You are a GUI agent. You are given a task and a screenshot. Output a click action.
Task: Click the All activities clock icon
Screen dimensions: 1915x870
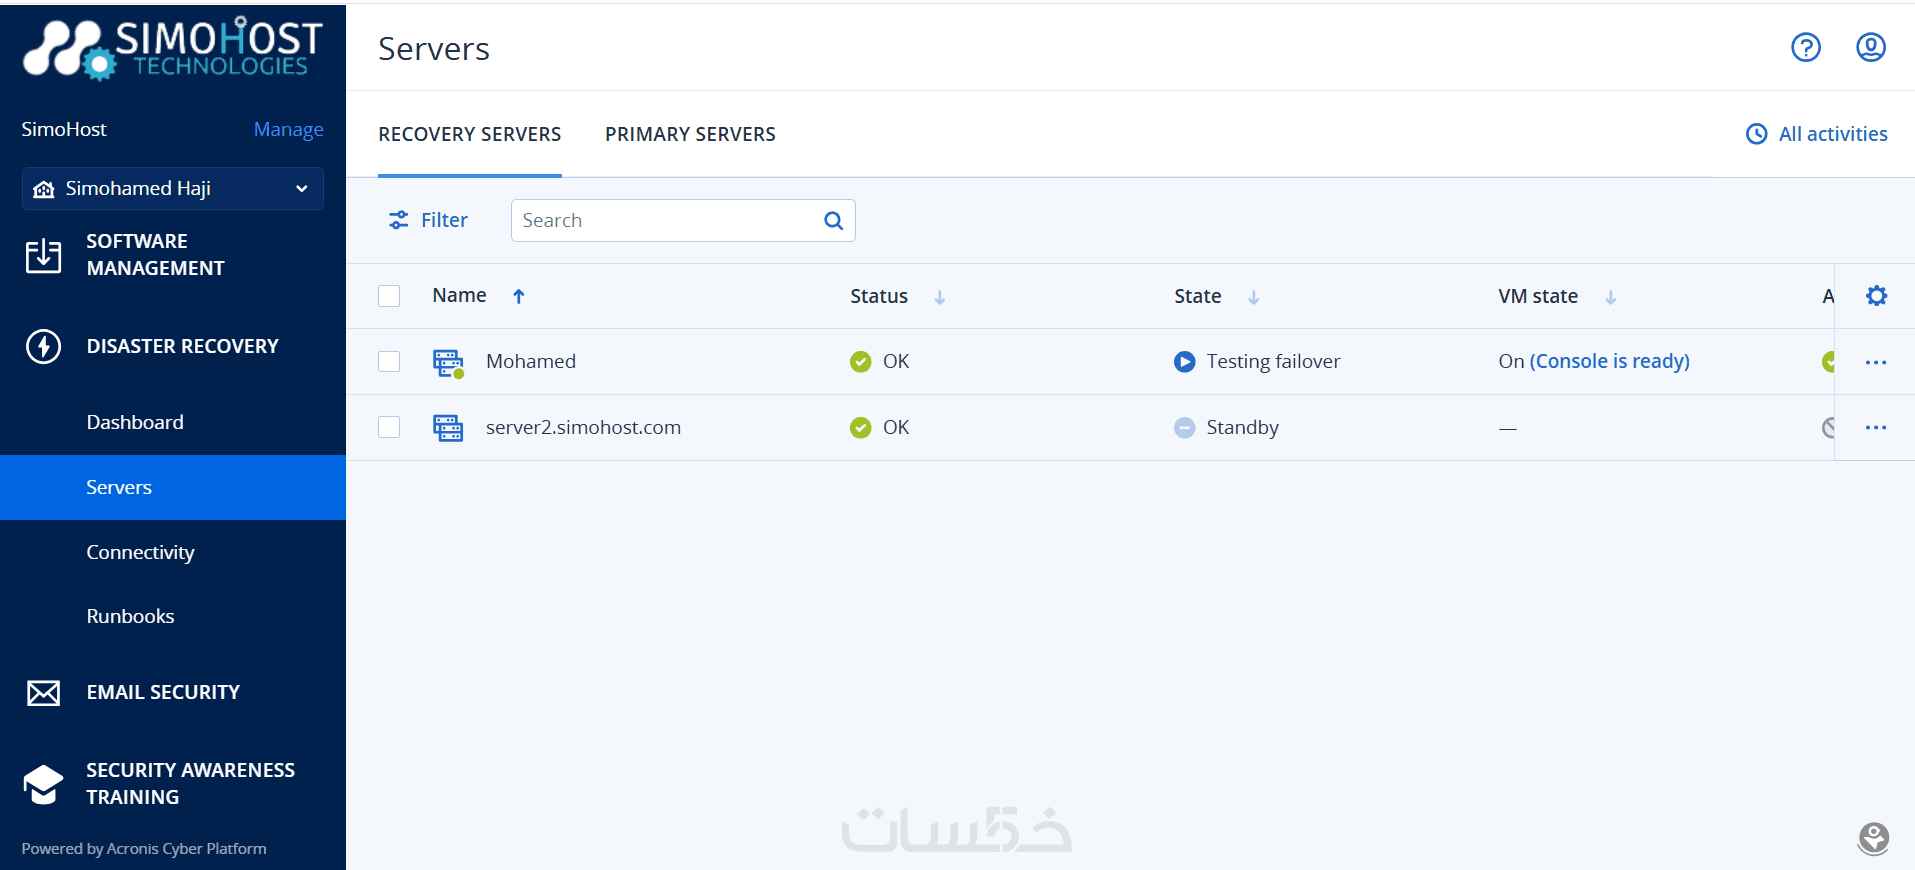coord(1756,134)
